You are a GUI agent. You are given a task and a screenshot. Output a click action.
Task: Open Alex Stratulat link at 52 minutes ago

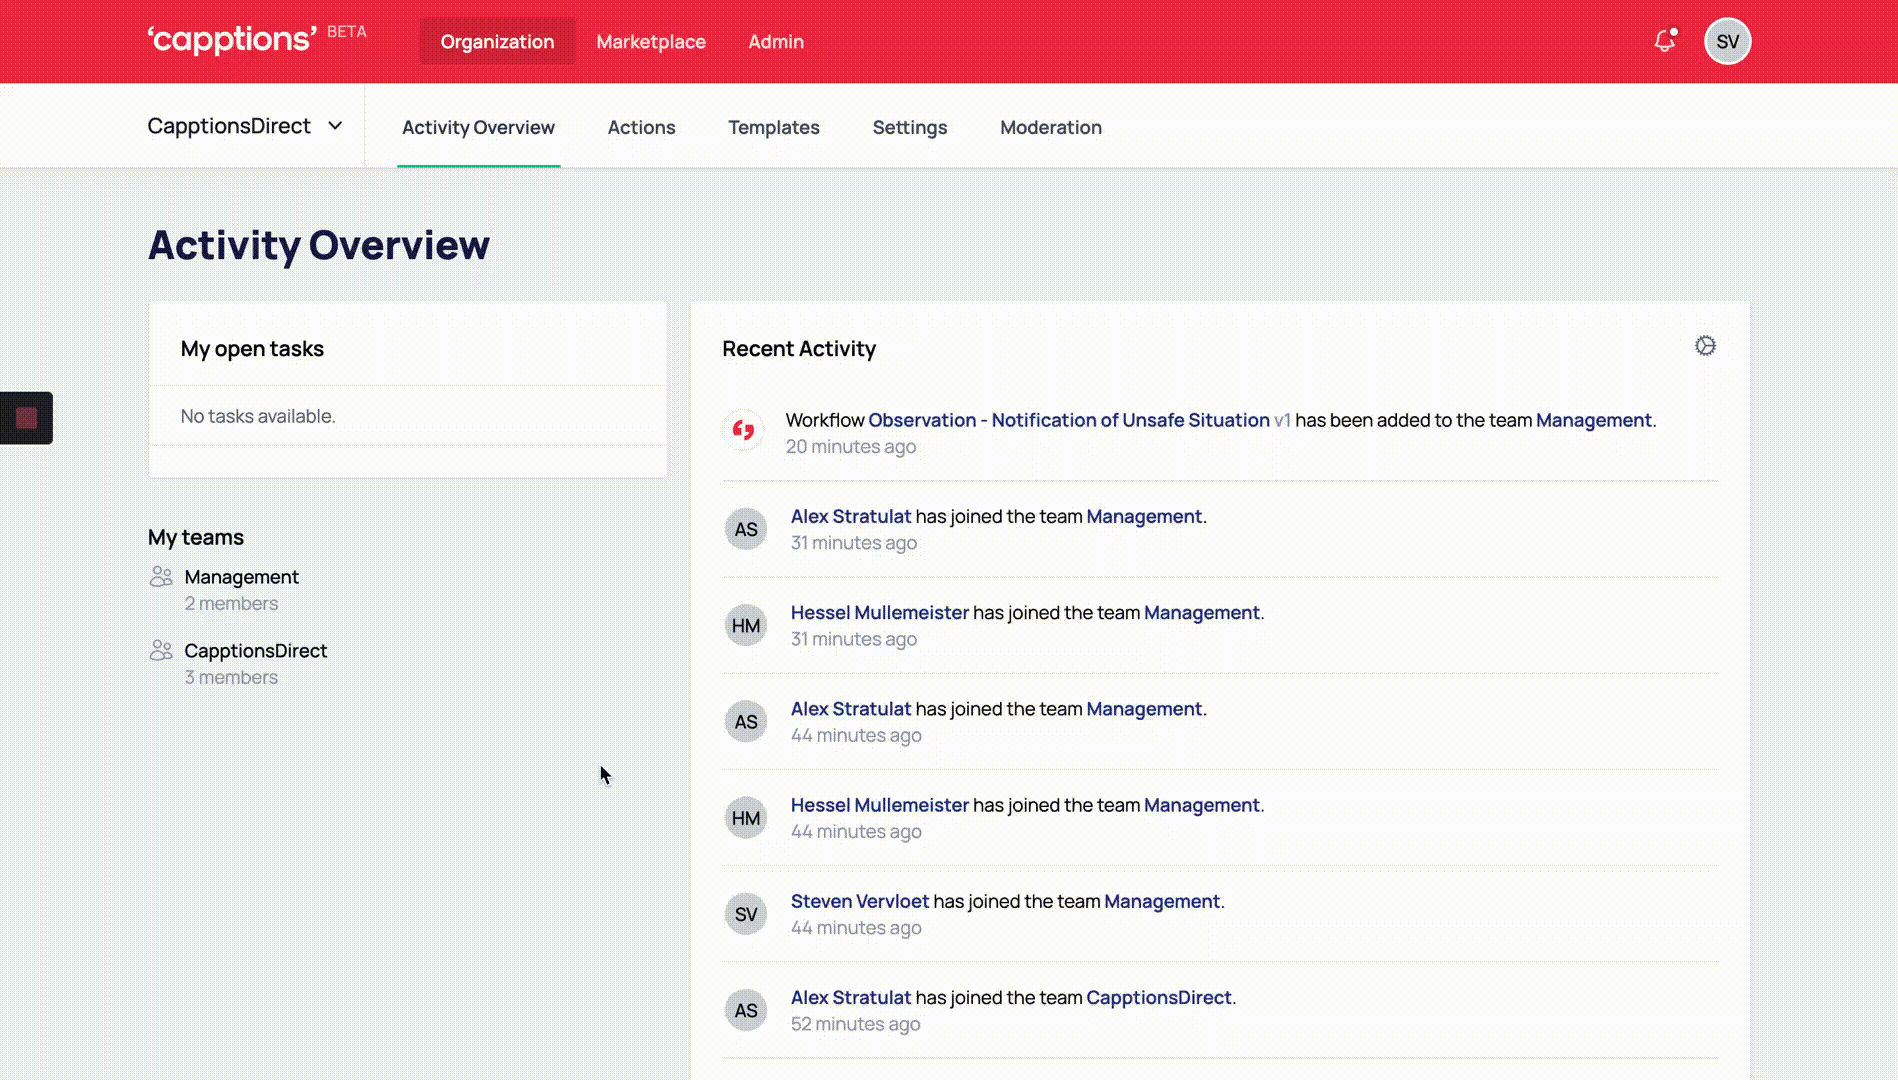coord(851,997)
